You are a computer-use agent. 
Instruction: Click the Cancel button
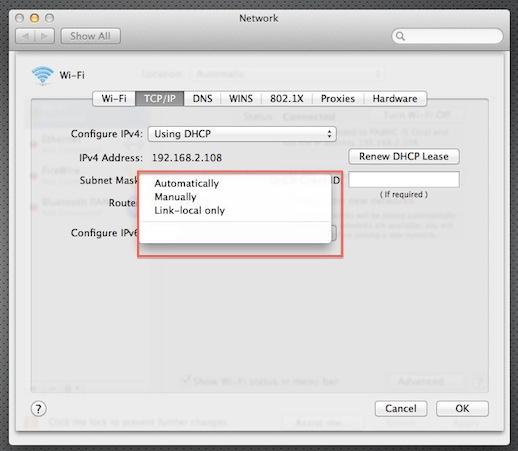pyautogui.click(x=401, y=409)
